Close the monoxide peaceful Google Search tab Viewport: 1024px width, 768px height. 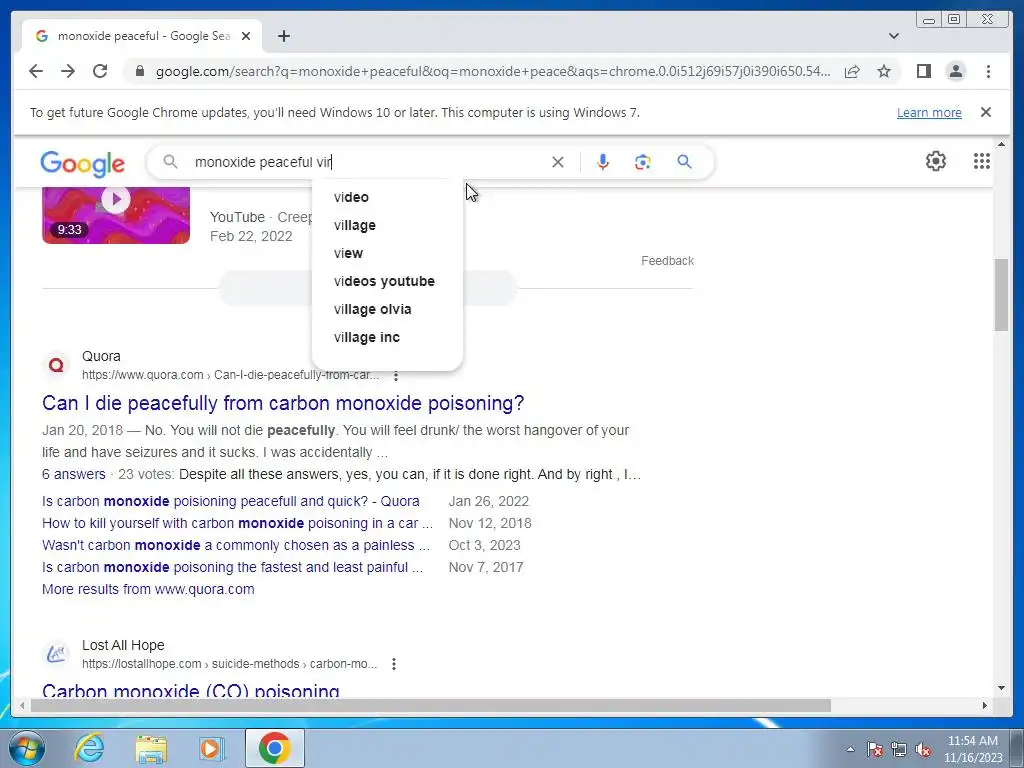pyautogui.click(x=246, y=36)
